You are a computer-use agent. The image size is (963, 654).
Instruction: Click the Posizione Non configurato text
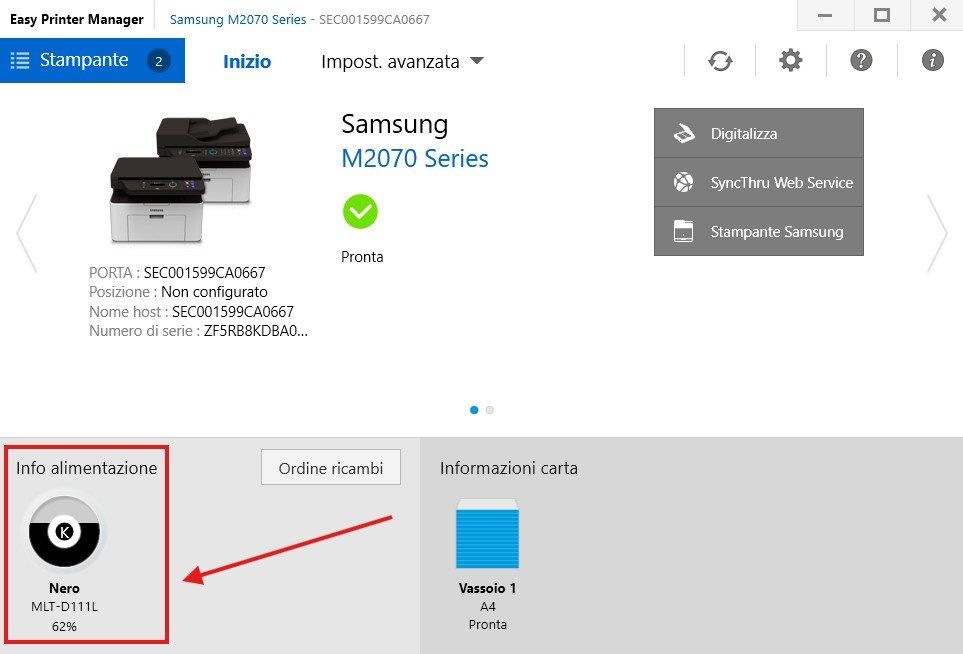click(x=178, y=292)
